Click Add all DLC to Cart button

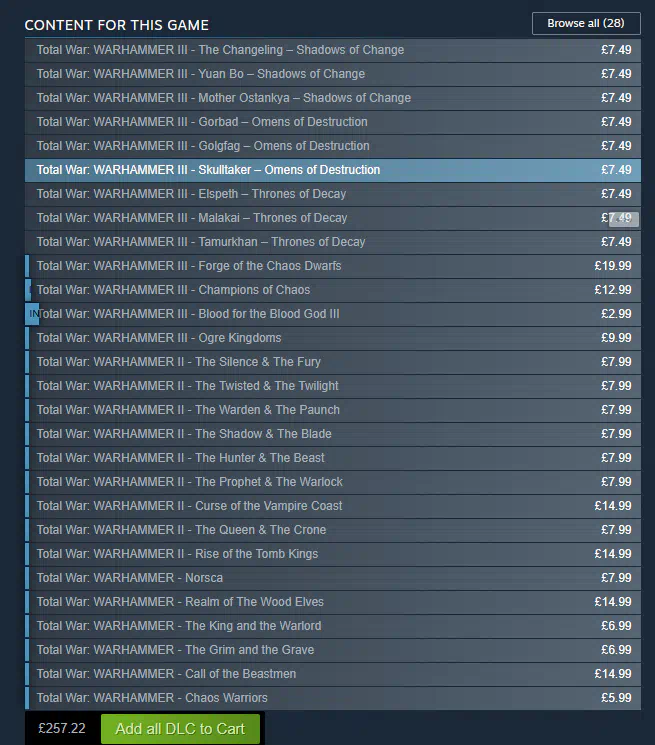[180, 729]
